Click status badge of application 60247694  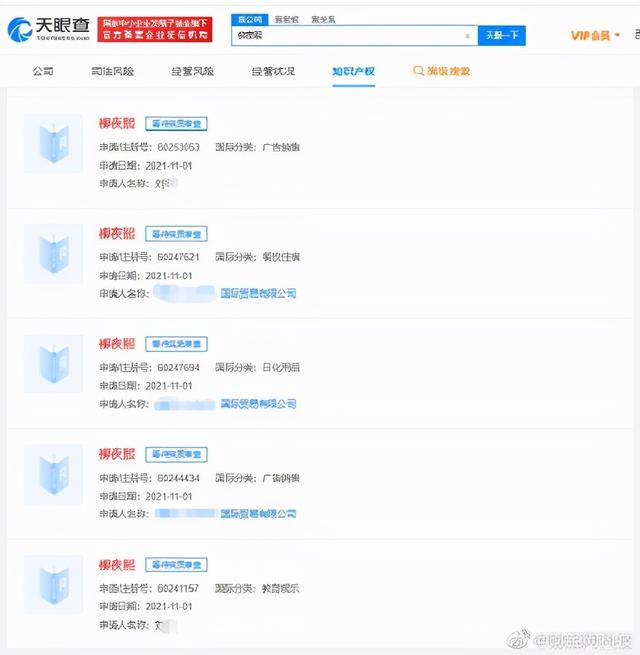(x=176, y=344)
